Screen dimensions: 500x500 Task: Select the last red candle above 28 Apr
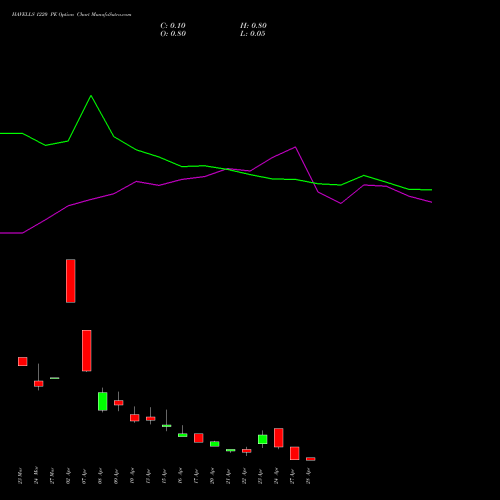click(x=311, y=459)
